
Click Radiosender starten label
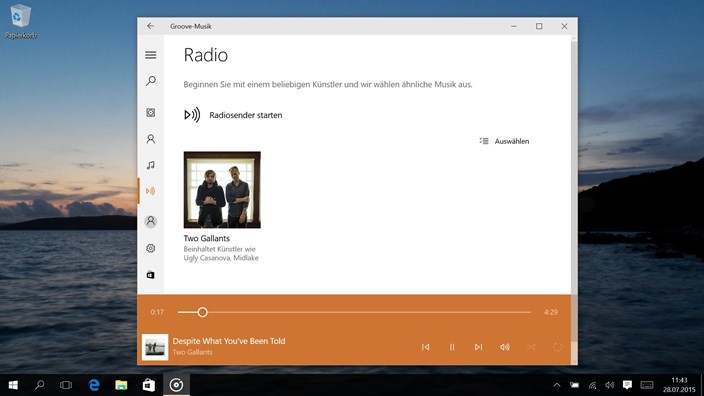point(246,115)
